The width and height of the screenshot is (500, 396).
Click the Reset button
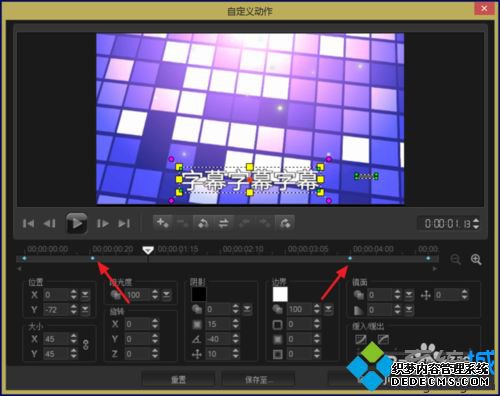pos(178,380)
